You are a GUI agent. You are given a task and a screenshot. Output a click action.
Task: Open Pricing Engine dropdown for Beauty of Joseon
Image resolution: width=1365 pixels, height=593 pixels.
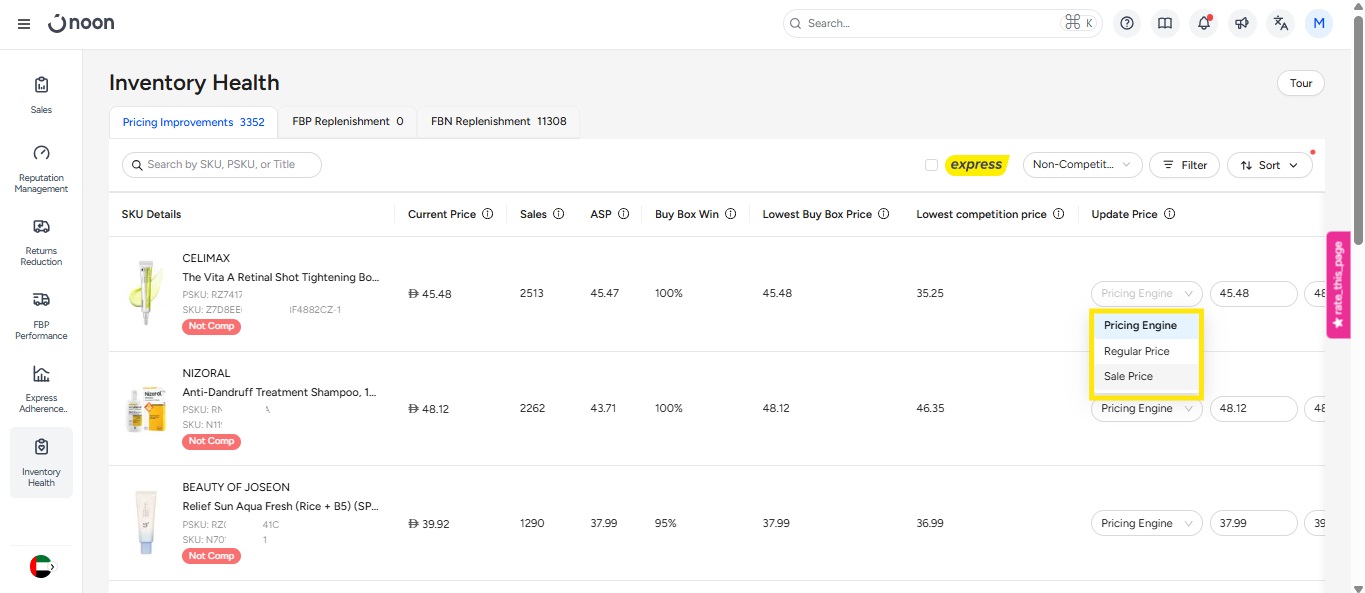click(x=1146, y=523)
